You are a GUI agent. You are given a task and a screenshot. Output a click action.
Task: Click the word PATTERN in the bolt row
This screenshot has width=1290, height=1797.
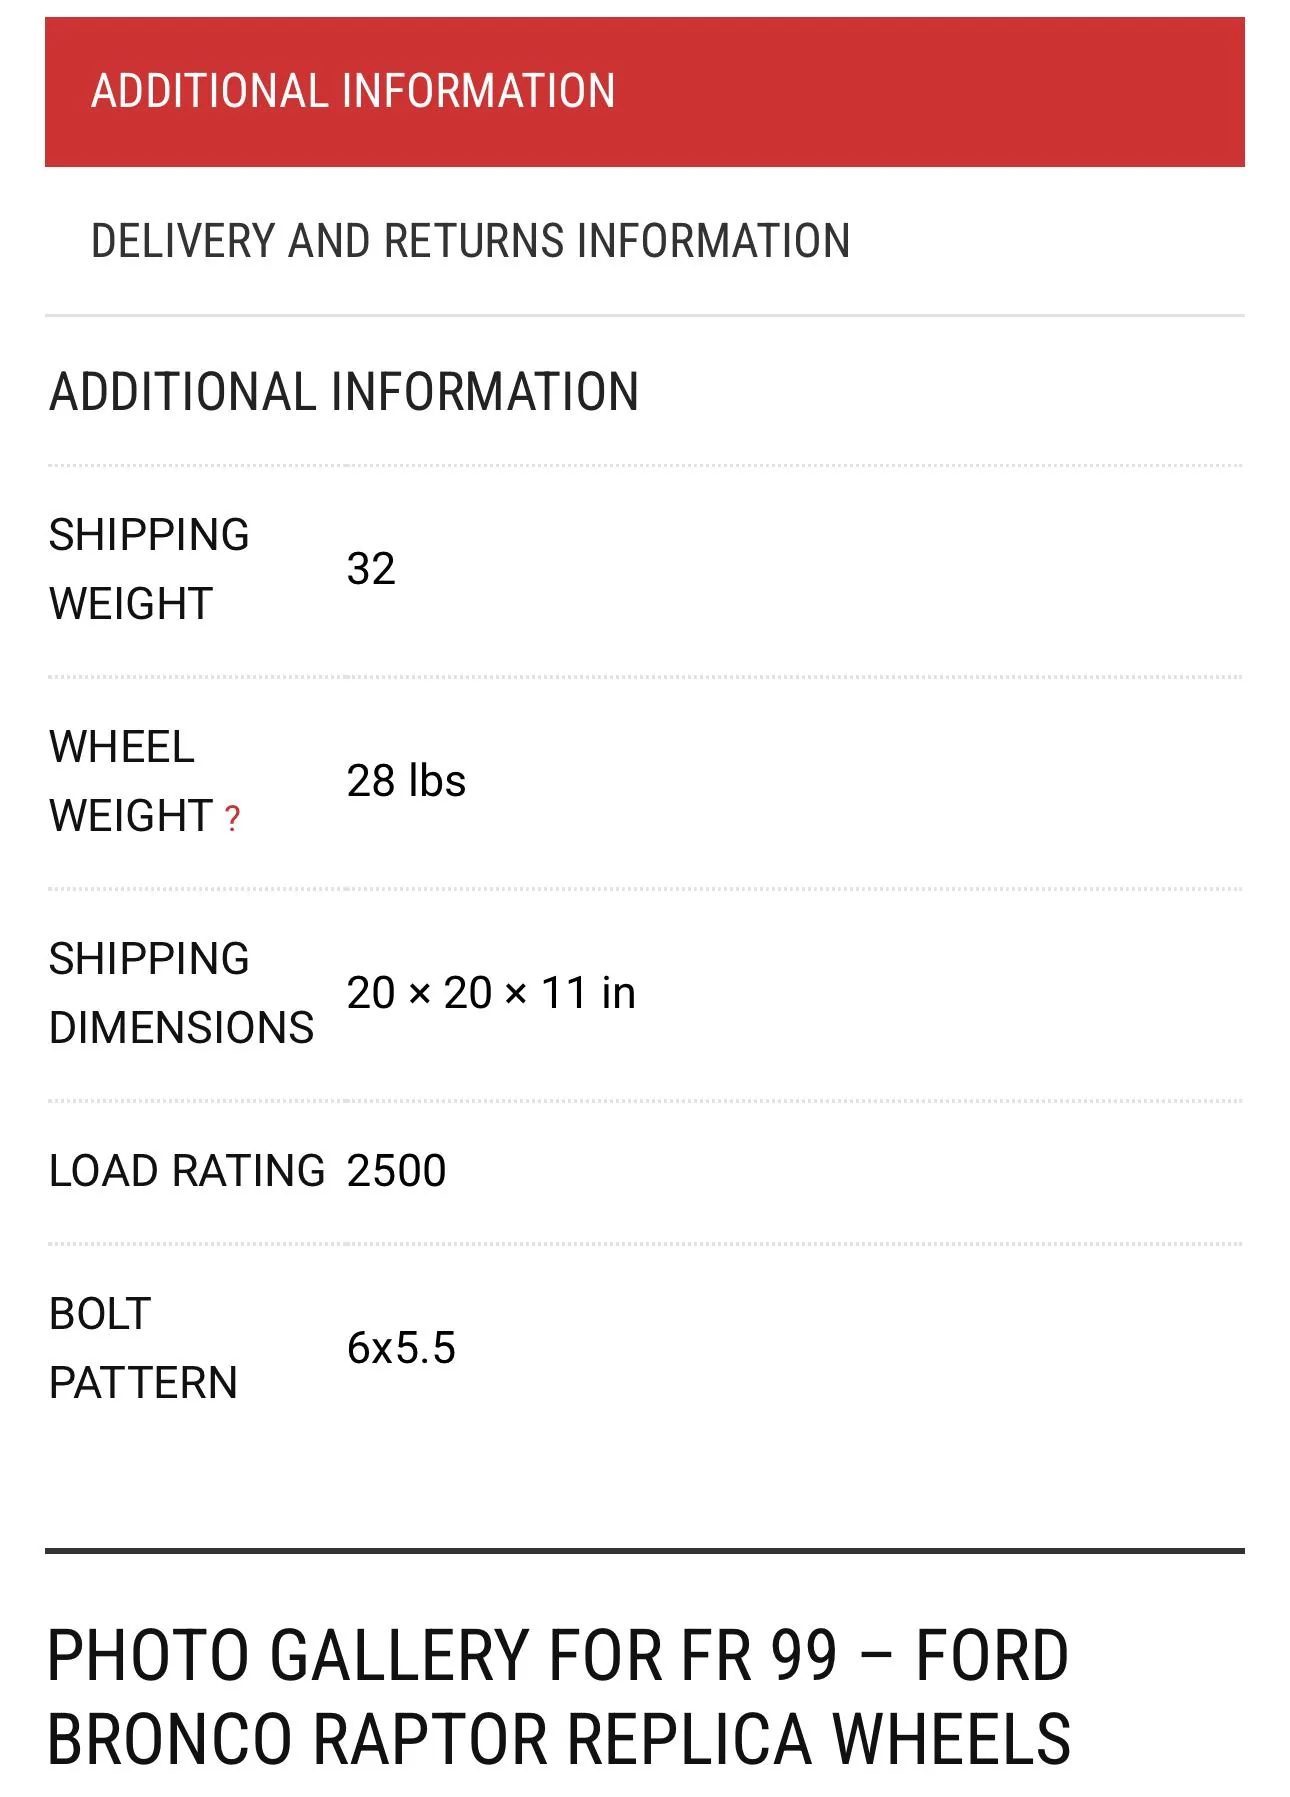click(x=143, y=1383)
